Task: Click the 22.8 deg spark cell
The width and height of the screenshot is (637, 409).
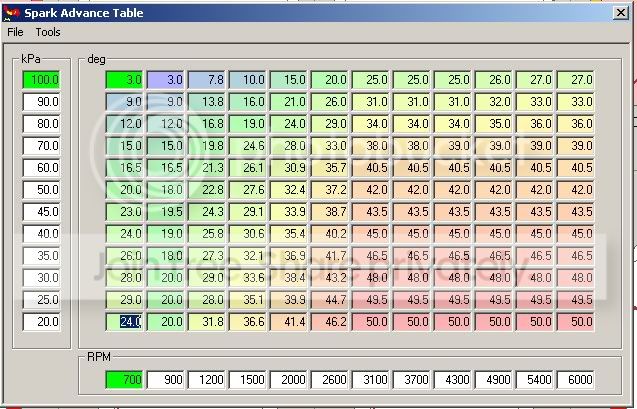Action: coord(206,190)
